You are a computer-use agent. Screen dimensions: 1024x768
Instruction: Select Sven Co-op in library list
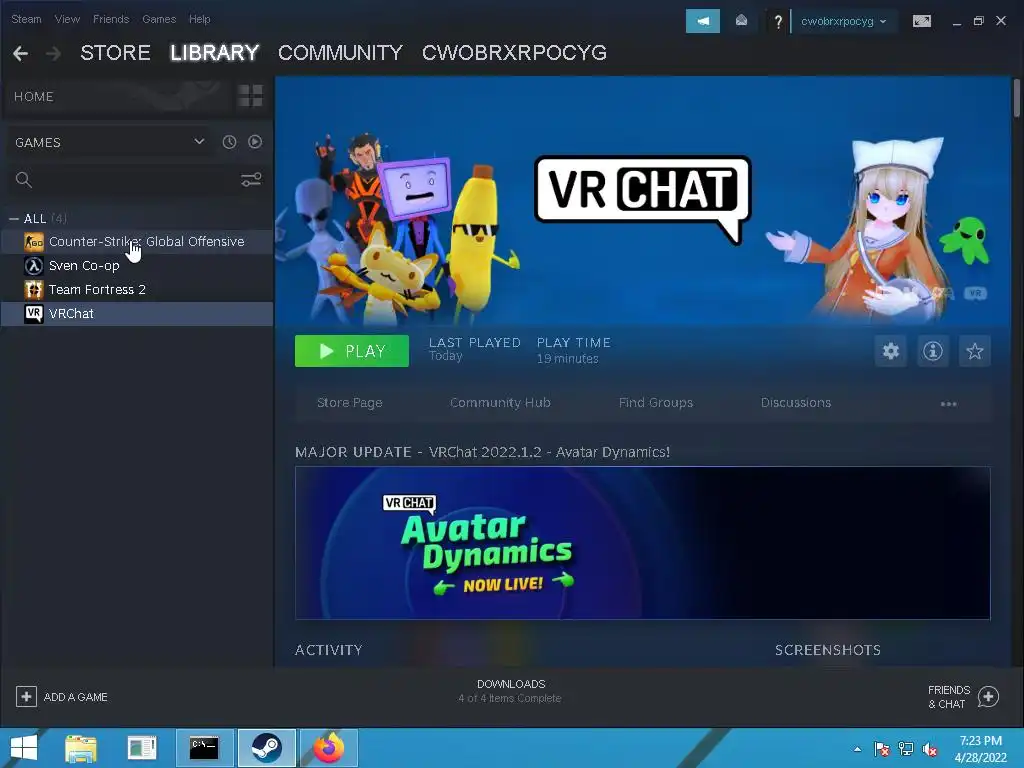tap(137, 266)
